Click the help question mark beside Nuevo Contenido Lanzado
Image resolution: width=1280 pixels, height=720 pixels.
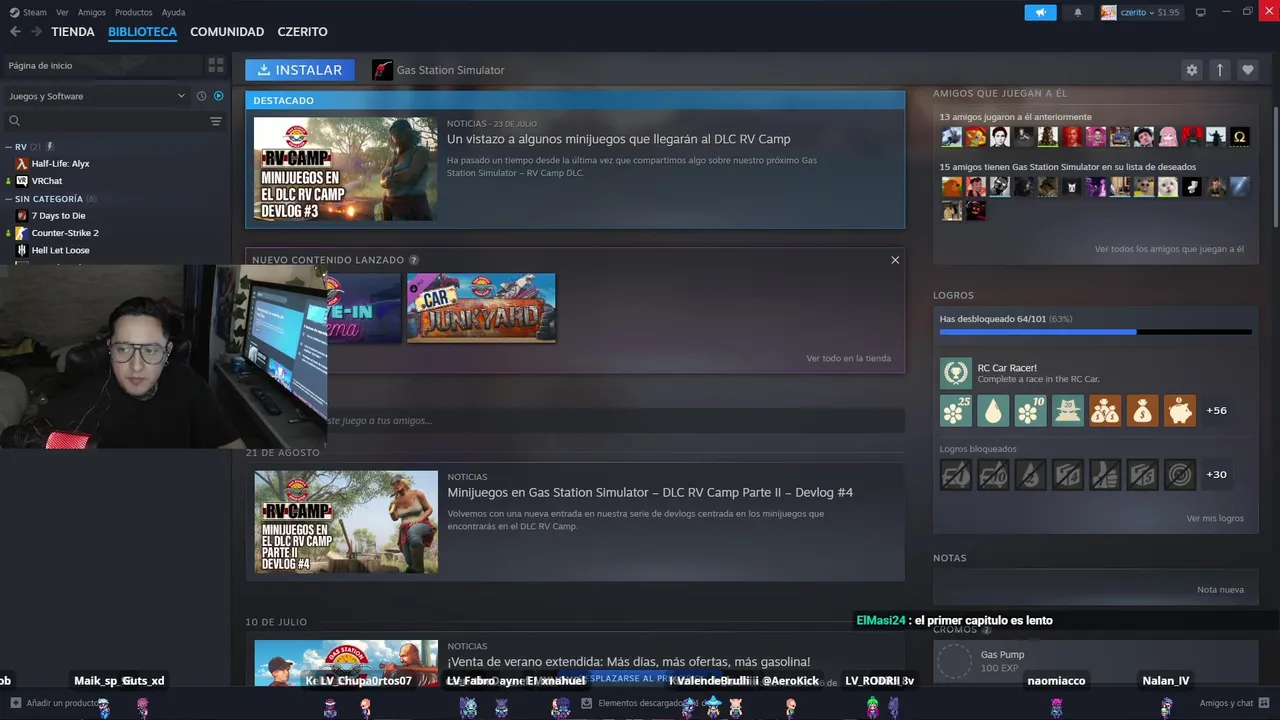click(x=414, y=260)
